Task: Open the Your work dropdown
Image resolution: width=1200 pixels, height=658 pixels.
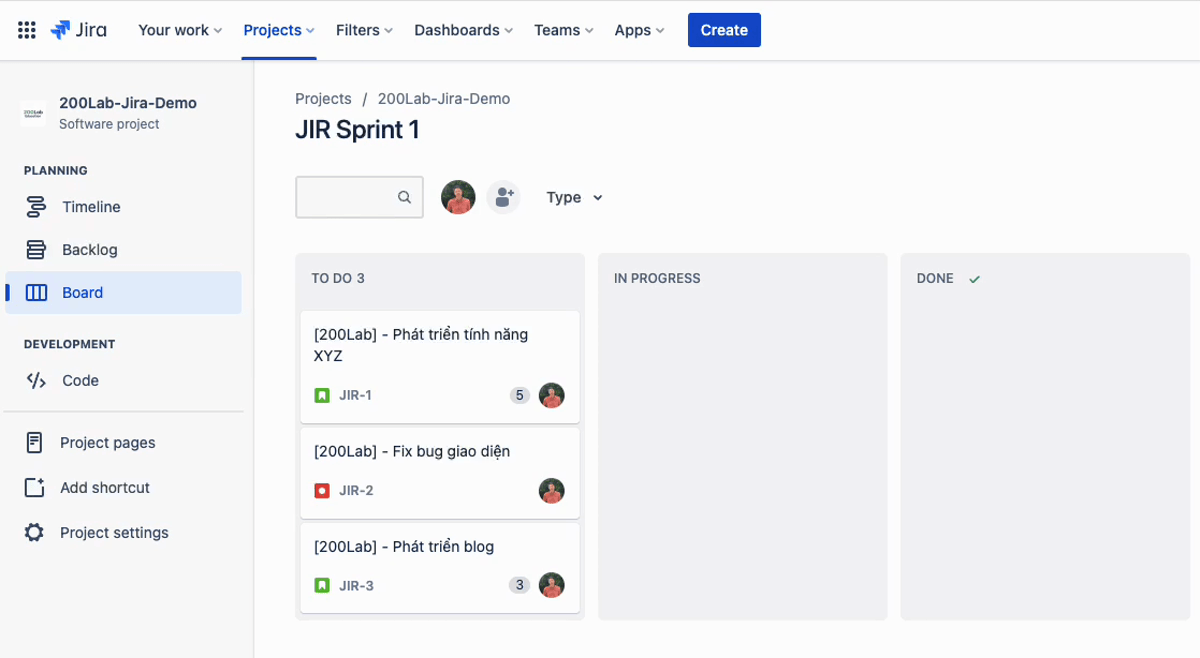Action: (180, 30)
